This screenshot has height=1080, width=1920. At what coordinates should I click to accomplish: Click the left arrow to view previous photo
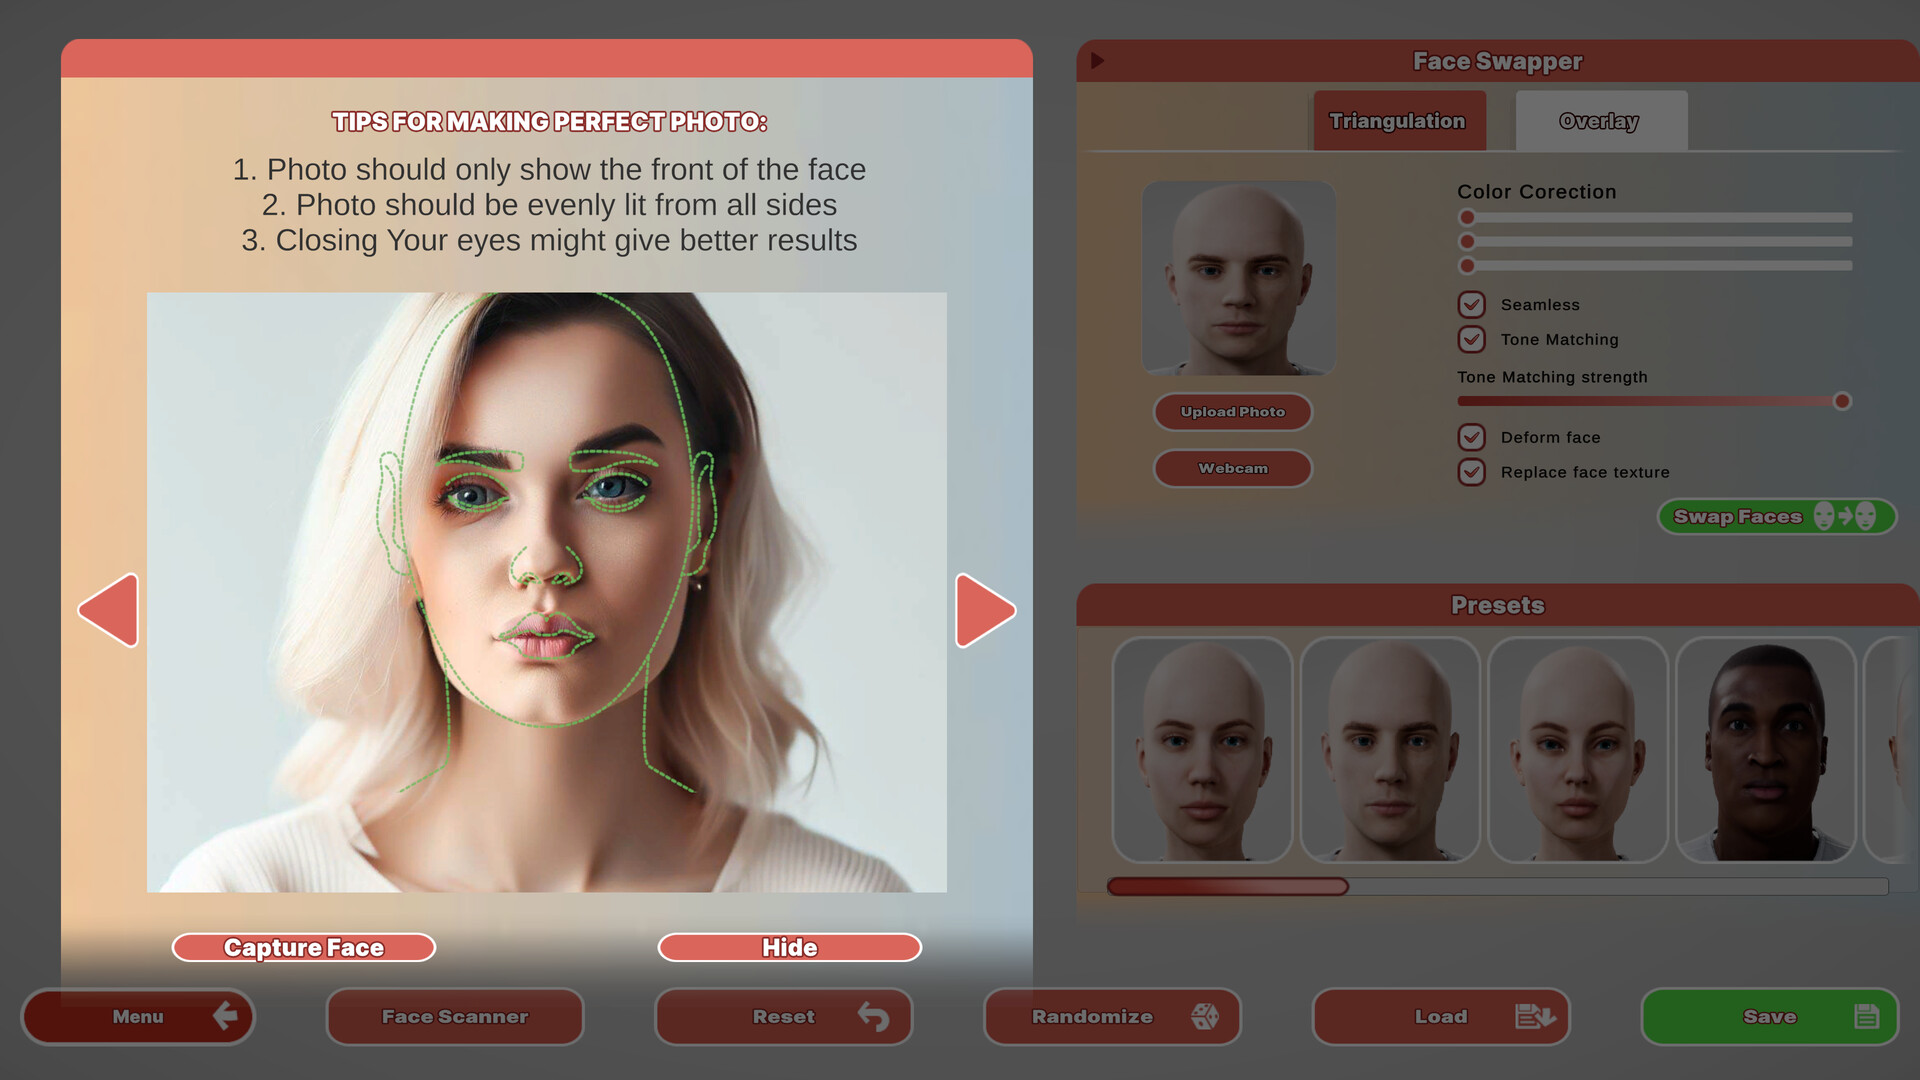pos(110,610)
